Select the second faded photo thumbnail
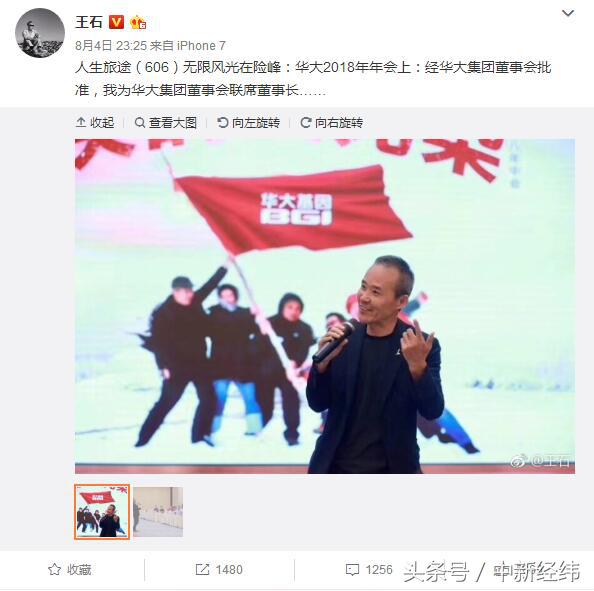 (158, 512)
